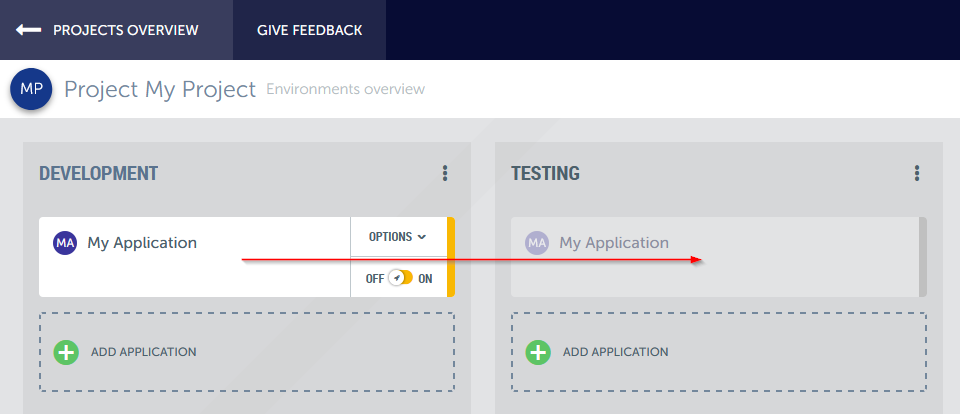Click the MP project avatar

click(31, 89)
